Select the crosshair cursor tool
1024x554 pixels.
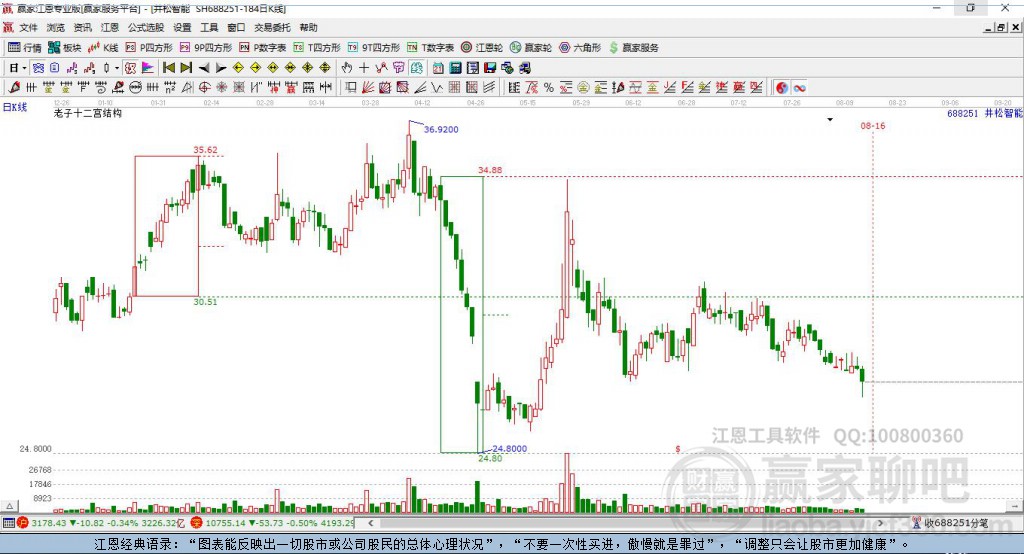point(364,68)
